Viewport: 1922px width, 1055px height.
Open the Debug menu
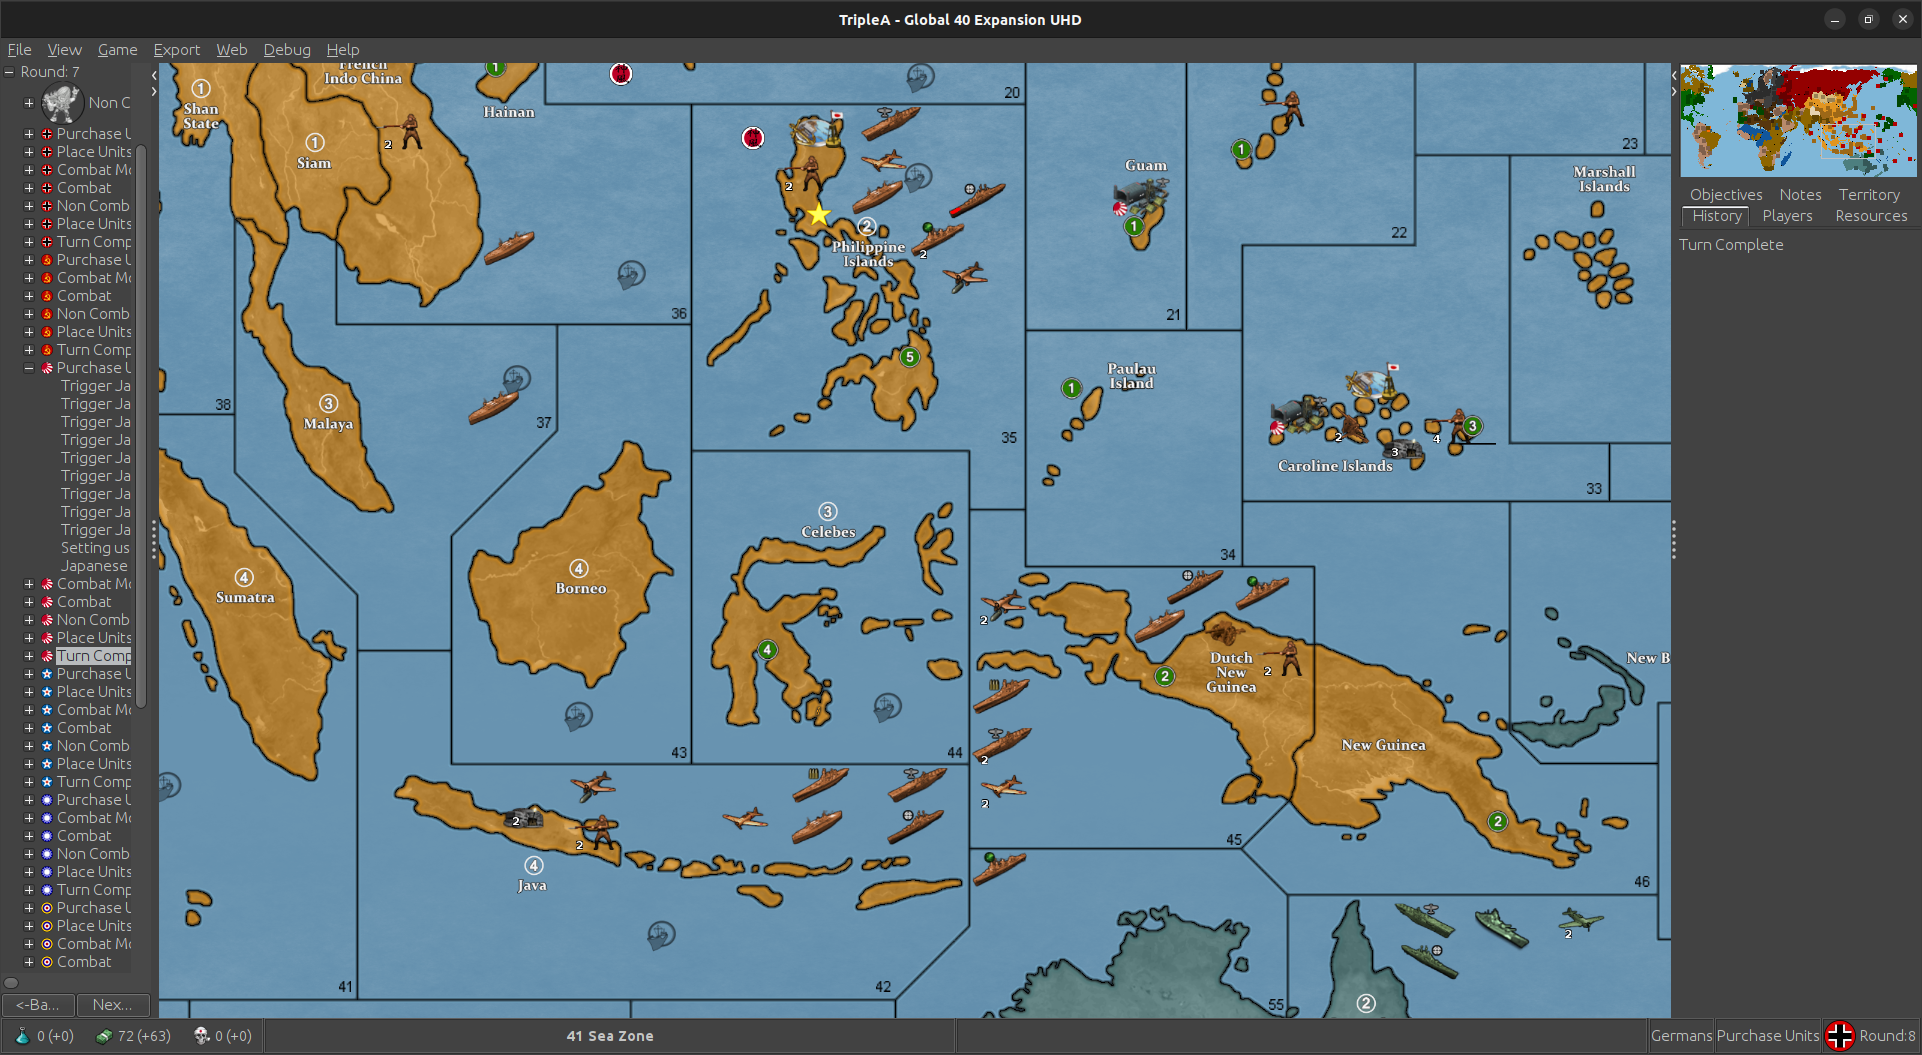click(x=287, y=49)
